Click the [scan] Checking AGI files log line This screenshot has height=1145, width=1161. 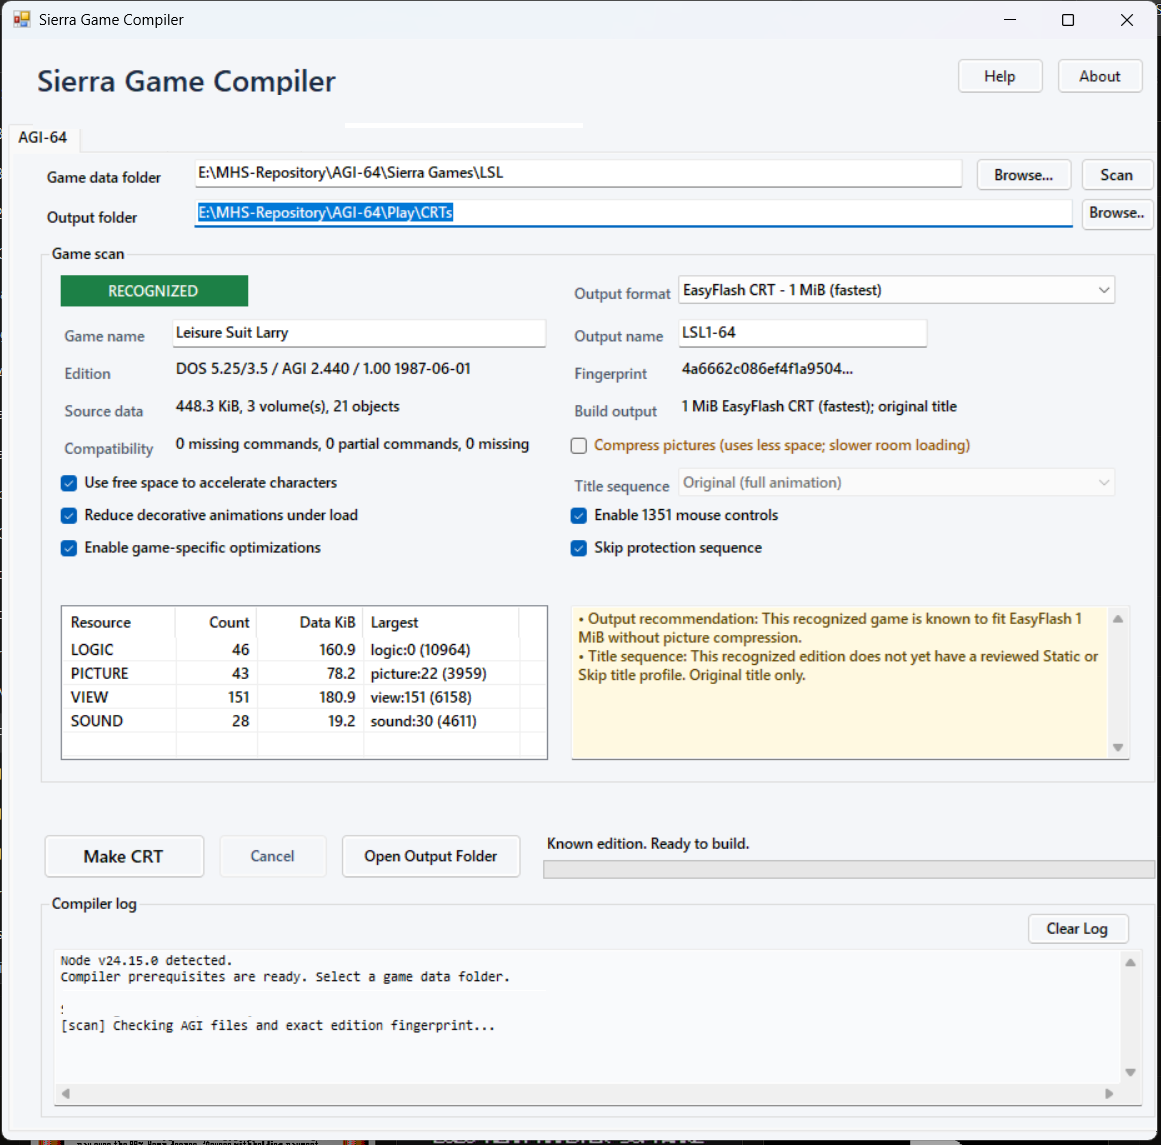[278, 1027]
